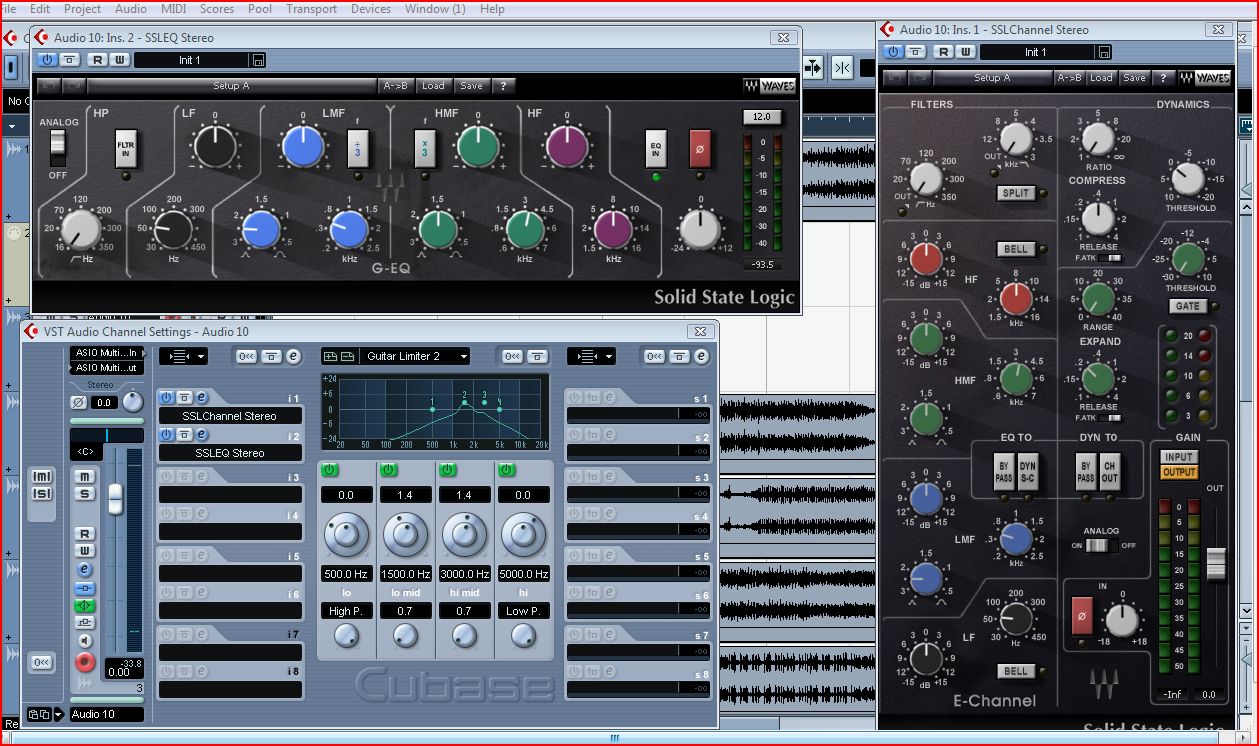
Task: Toggle insert i1 SSLChannel power button
Action: click(166, 398)
